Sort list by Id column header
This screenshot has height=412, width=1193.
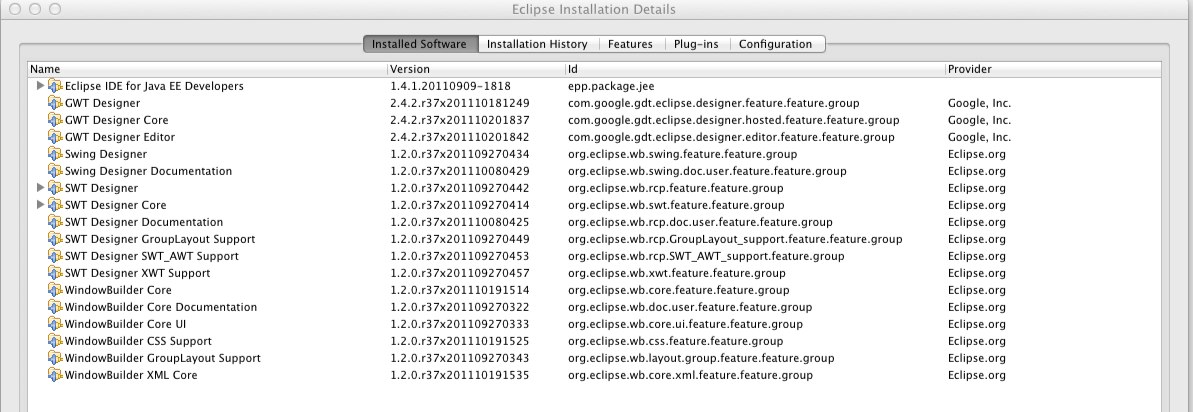click(755, 69)
